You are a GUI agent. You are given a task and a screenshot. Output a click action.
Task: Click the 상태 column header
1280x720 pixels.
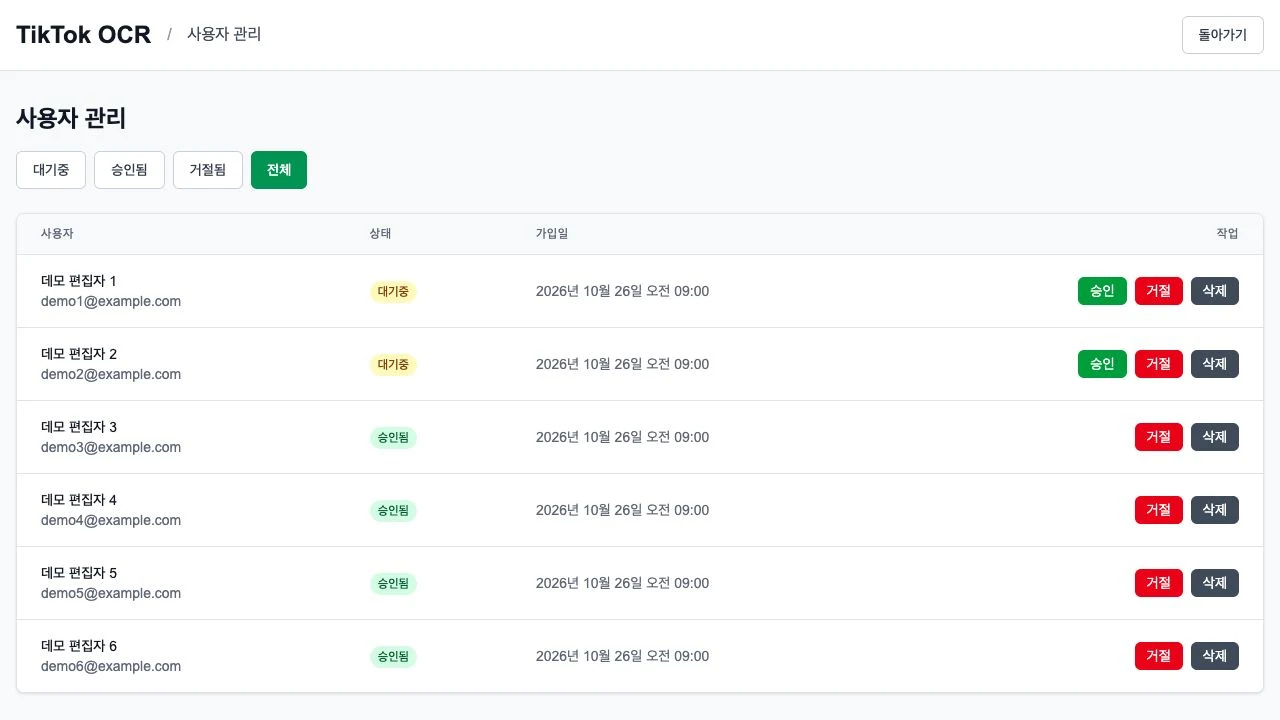(380, 233)
